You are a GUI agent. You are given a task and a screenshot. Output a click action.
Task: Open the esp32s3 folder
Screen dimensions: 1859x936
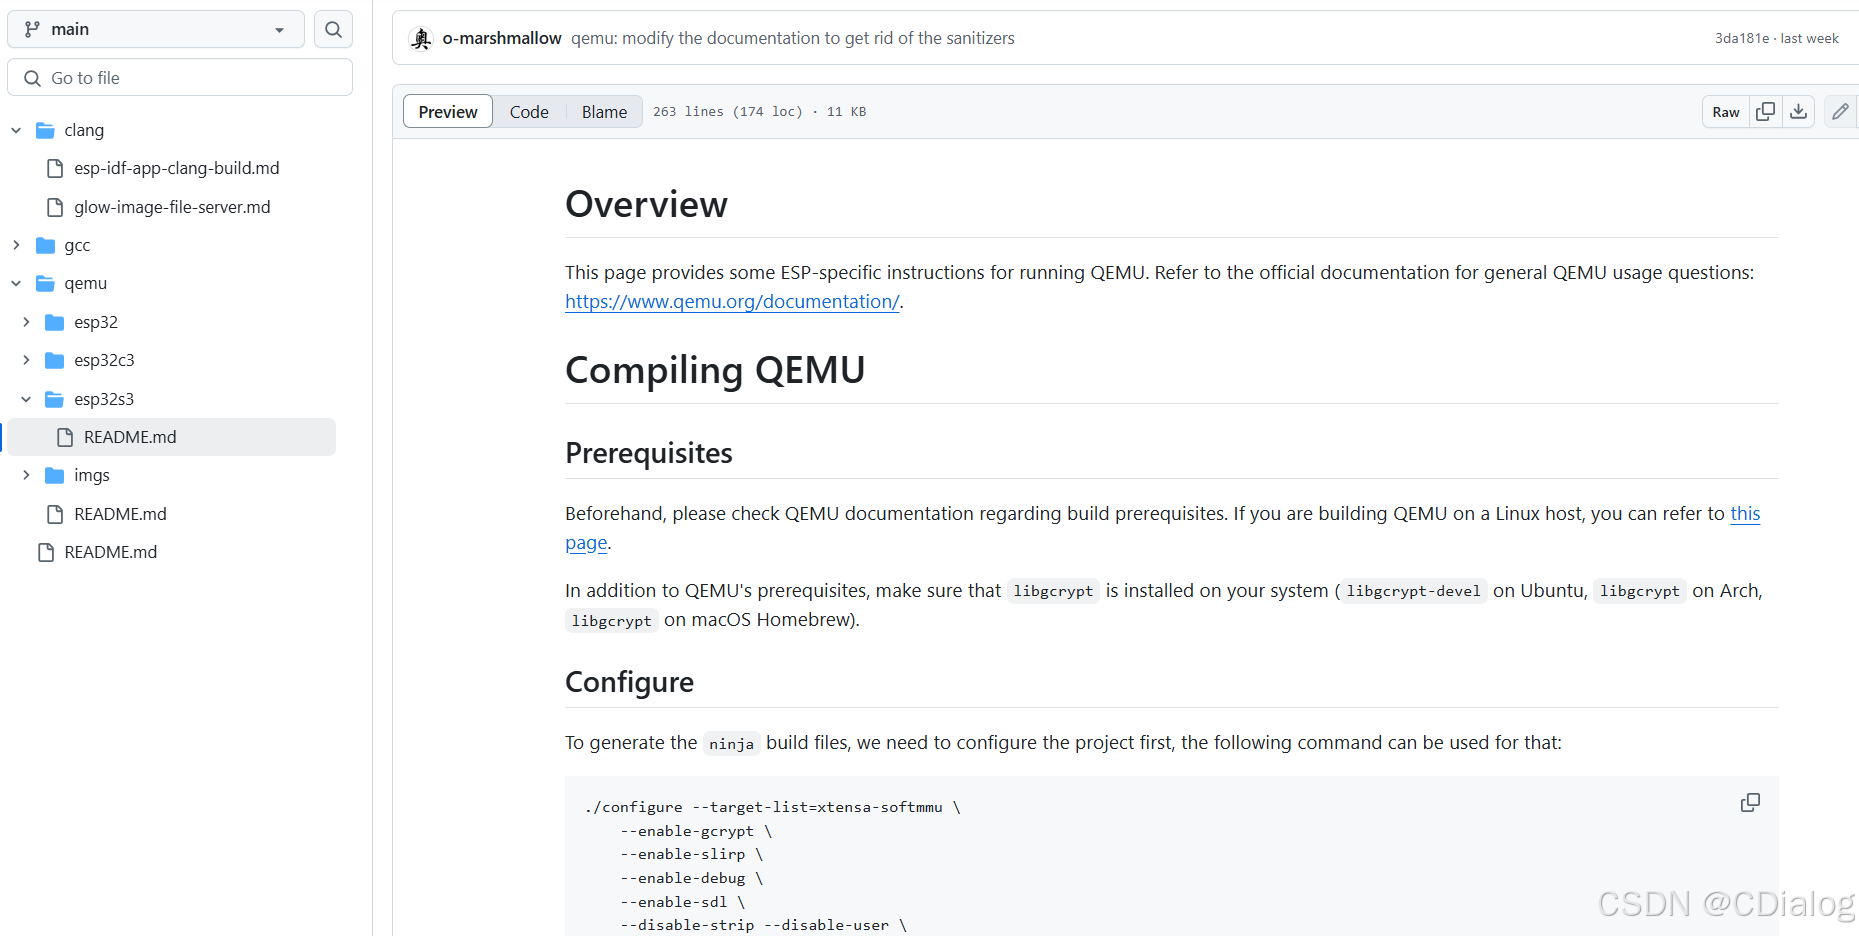pos(104,399)
